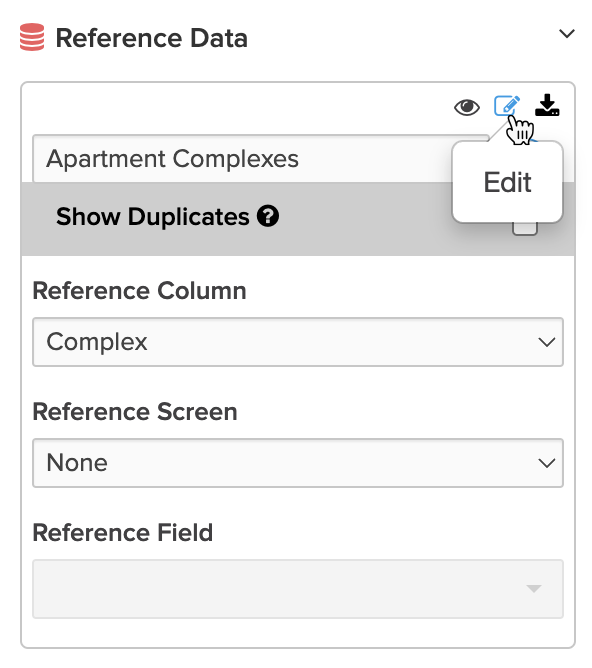The width and height of the screenshot is (592, 668).
Task: Click the red database icon
Action: (32, 37)
